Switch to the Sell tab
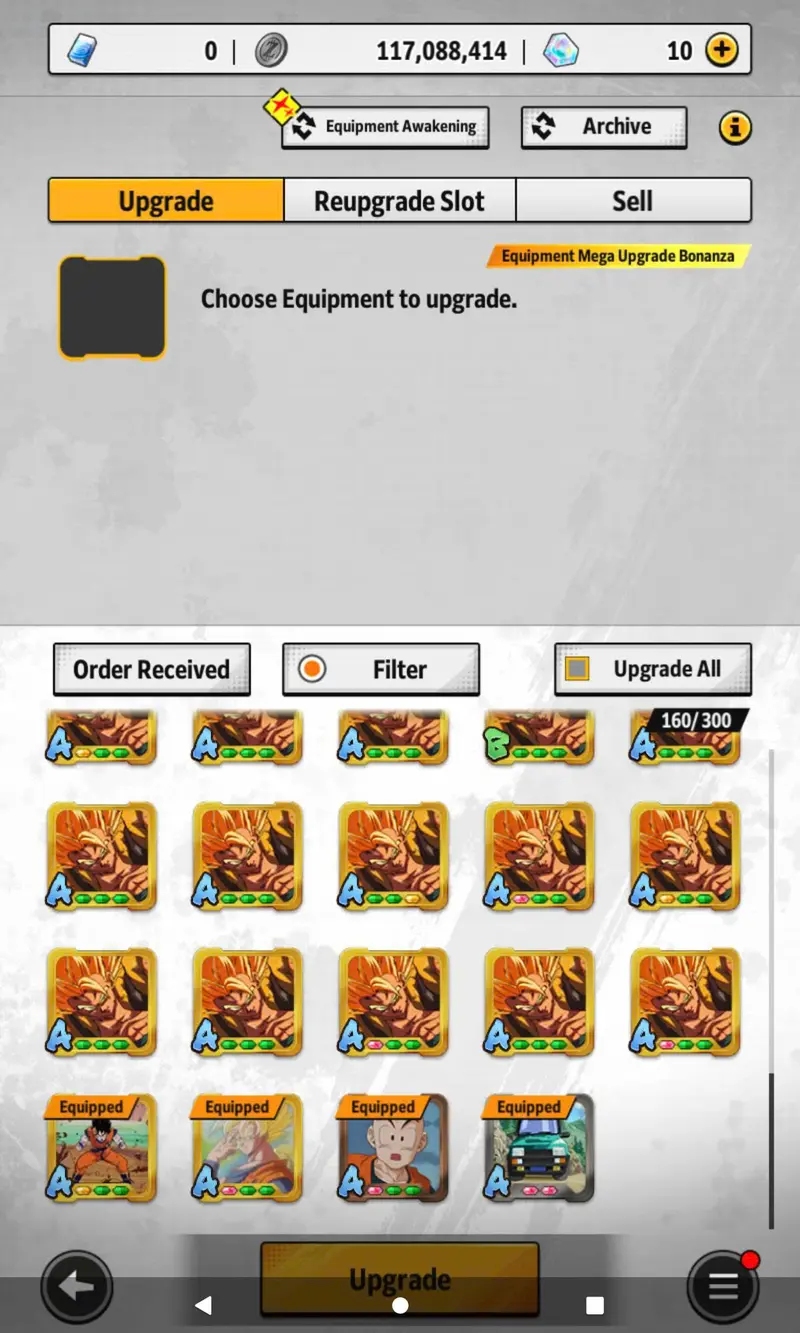Image resolution: width=800 pixels, height=1333 pixels. (633, 200)
